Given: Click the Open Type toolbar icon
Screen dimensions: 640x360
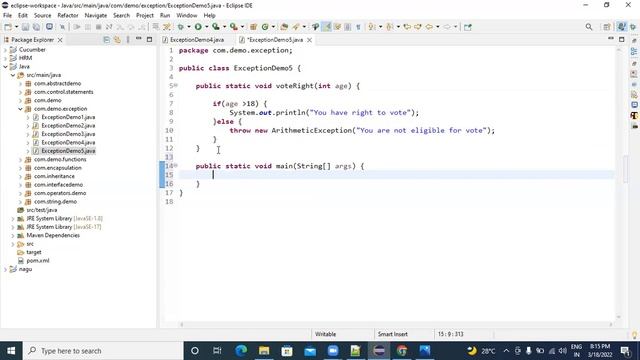Looking at the screenshot, I should (x=284, y=27).
